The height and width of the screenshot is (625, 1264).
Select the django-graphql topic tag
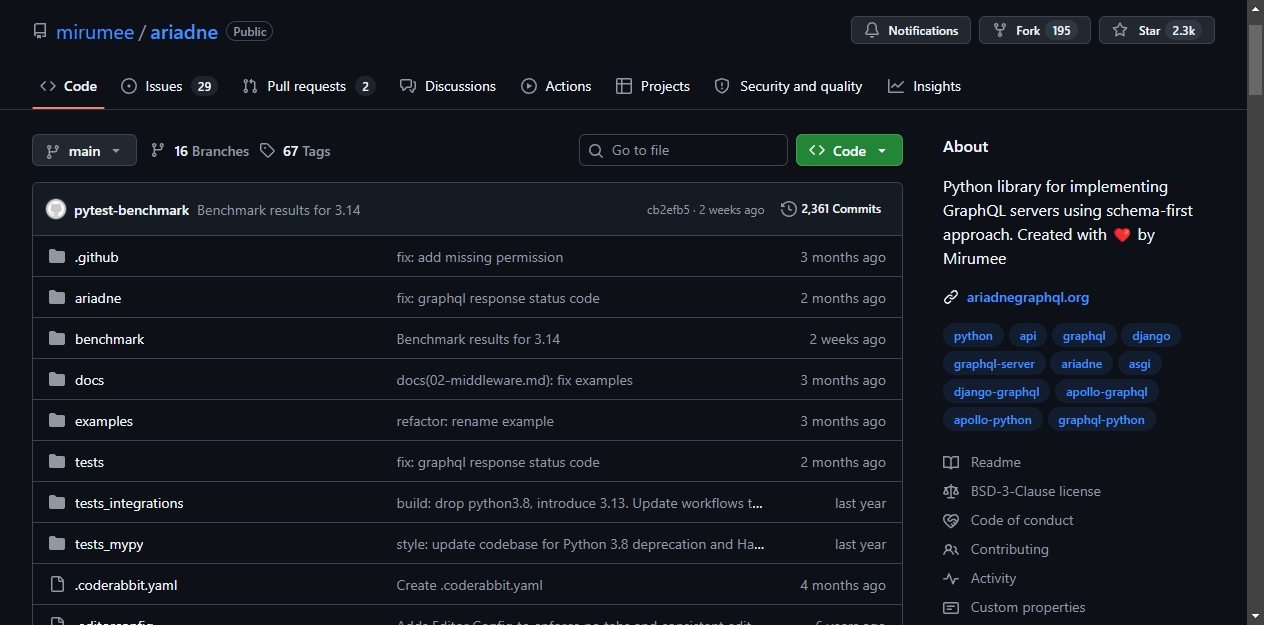[996, 392]
